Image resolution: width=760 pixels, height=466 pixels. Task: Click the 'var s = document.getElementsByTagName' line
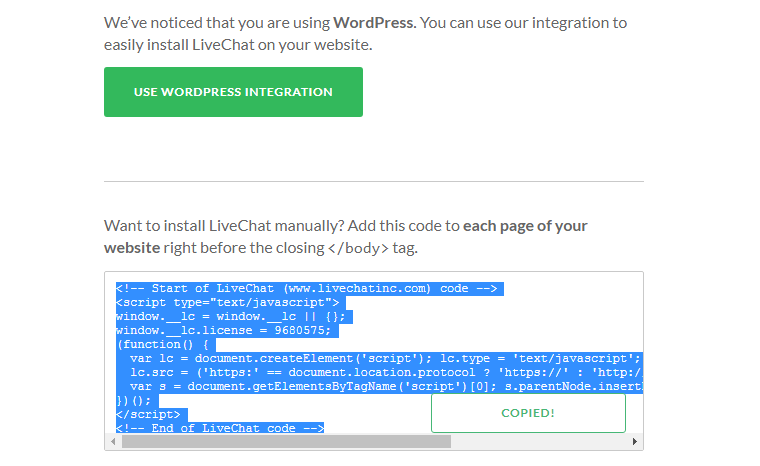point(385,387)
